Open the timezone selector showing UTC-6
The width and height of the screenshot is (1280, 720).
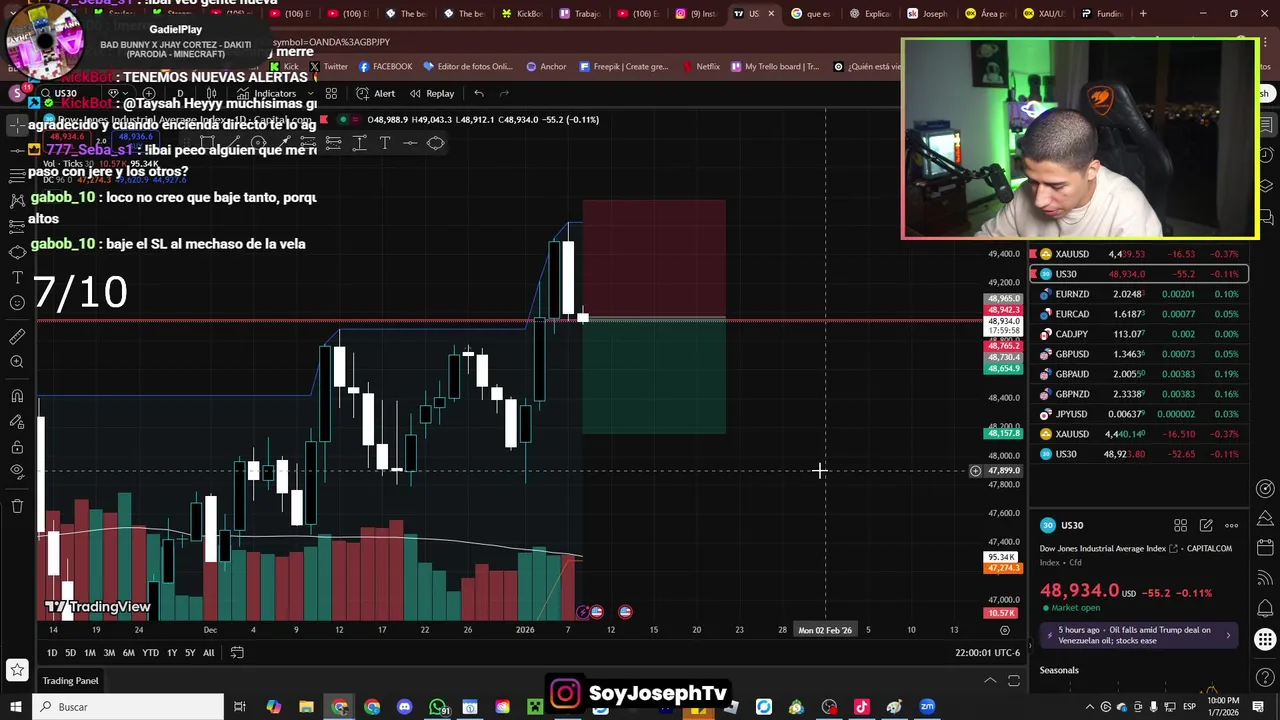point(987,653)
